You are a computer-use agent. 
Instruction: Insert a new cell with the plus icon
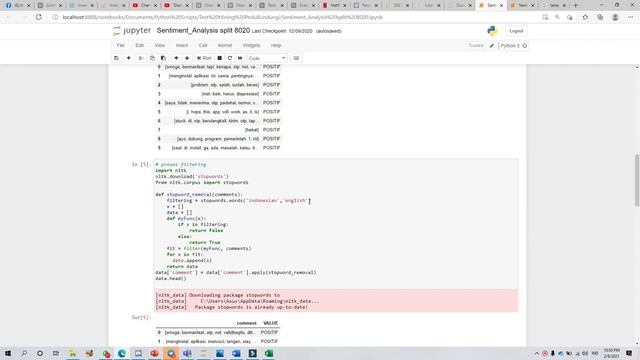click(129, 58)
